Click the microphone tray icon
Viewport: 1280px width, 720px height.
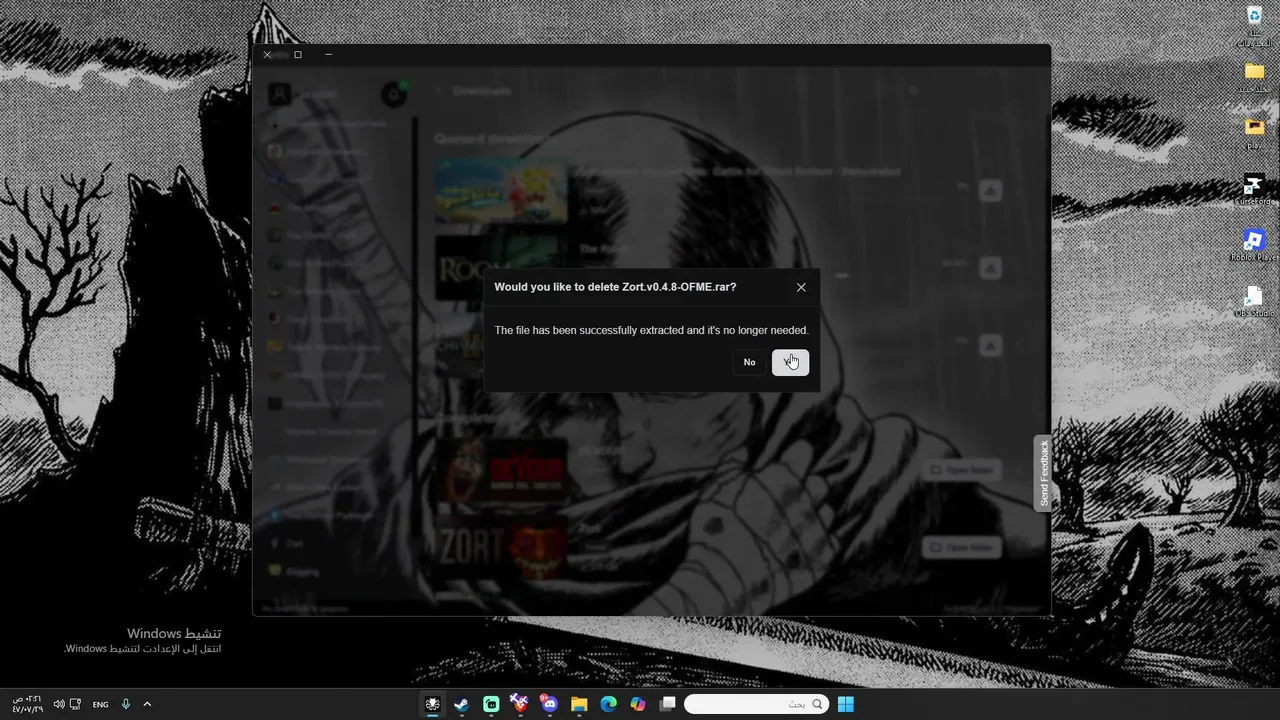(126, 704)
